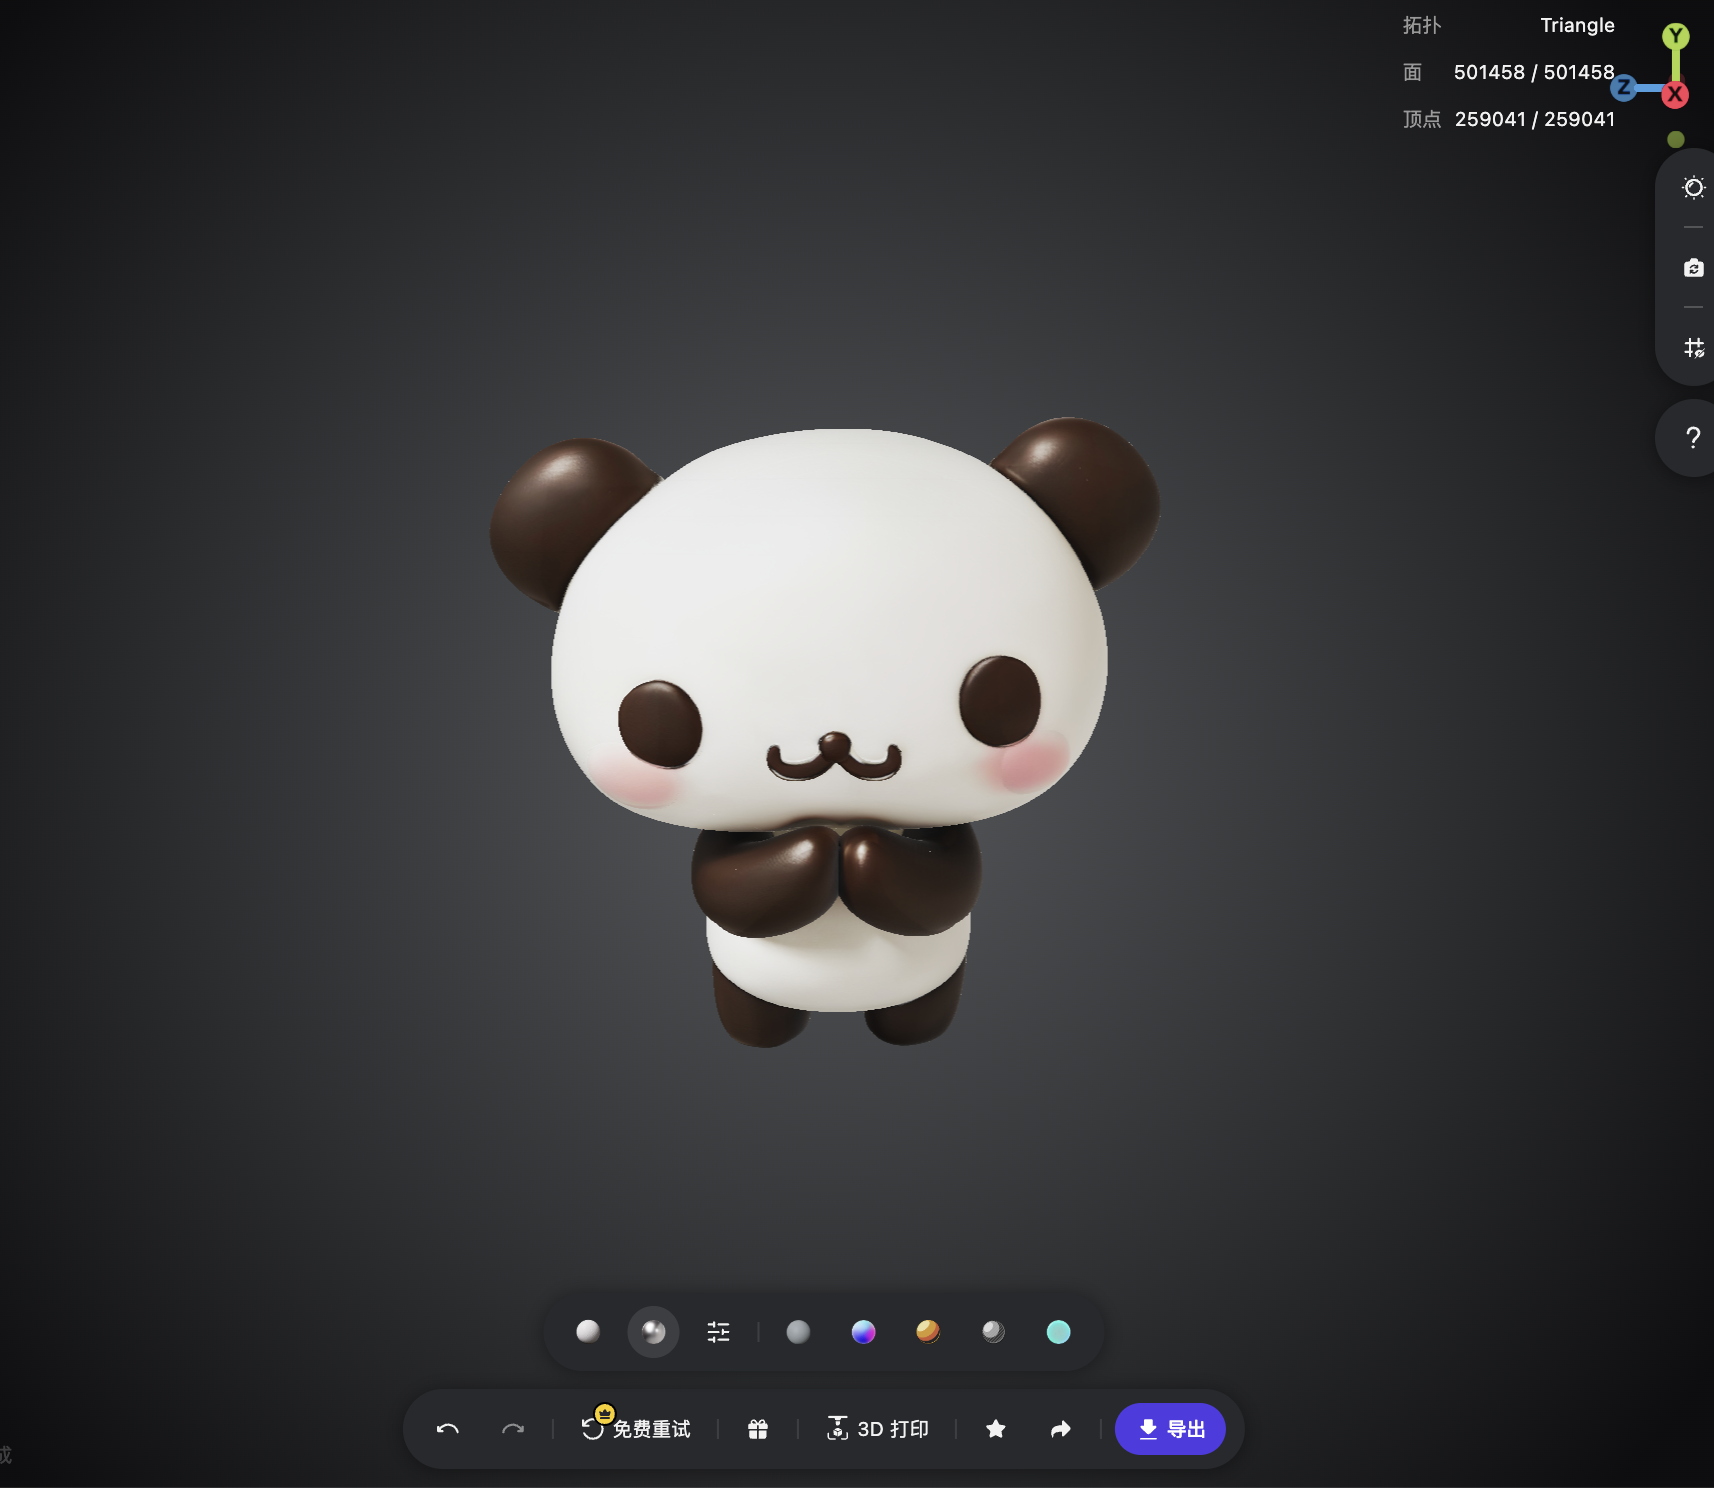This screenshot has width=1714, height=1488.
Task: Select the plain white render mode sphere
Action: pos(588,1331)
